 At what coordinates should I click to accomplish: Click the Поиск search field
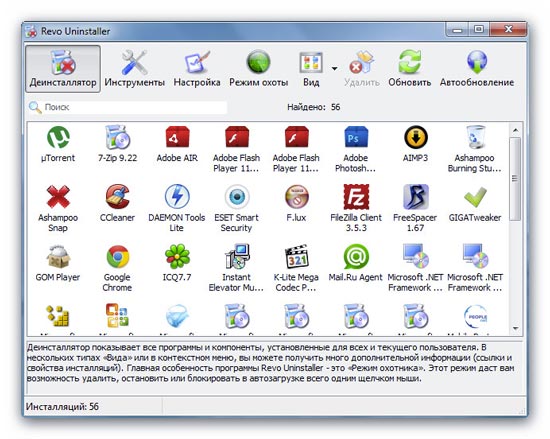point(135,107)
